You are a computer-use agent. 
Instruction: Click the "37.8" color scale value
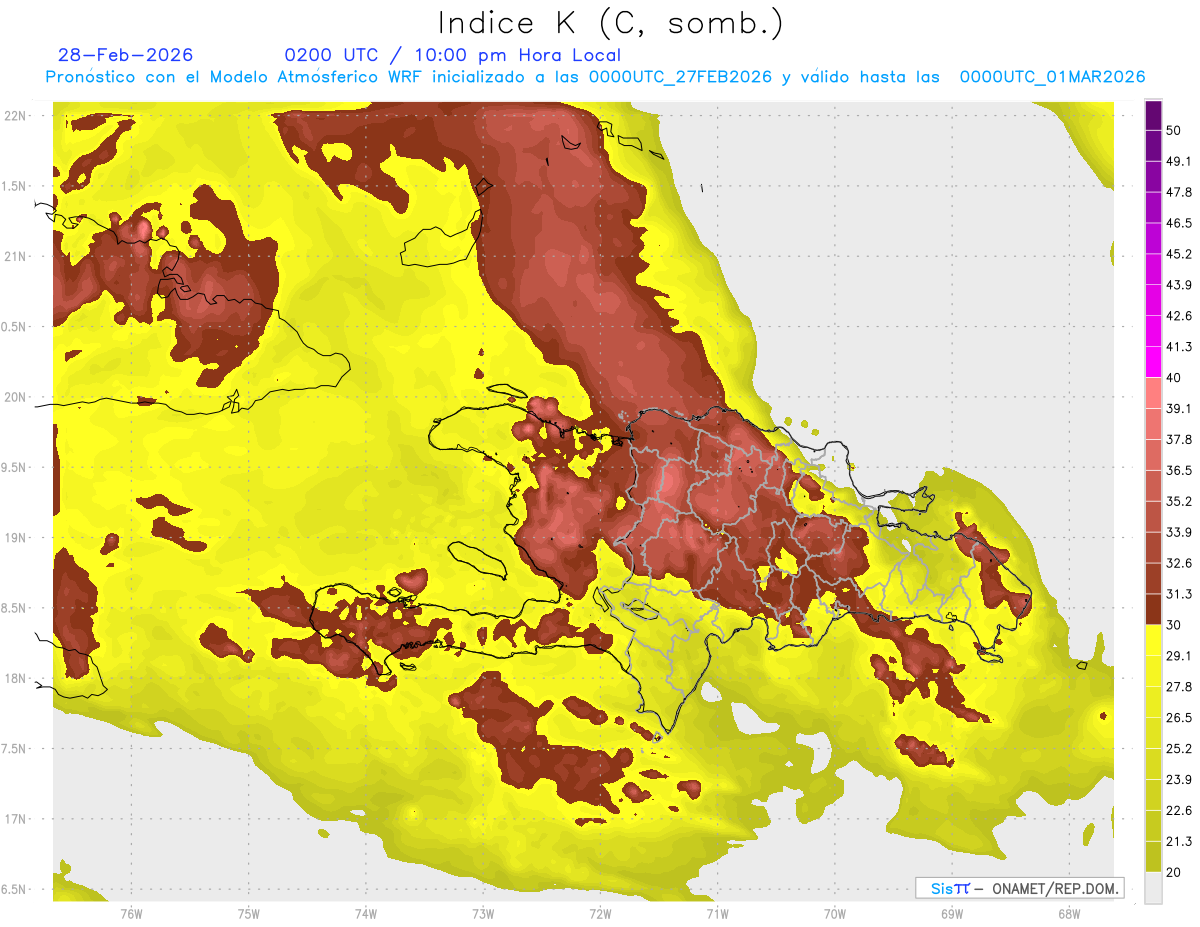[1178, 439]
